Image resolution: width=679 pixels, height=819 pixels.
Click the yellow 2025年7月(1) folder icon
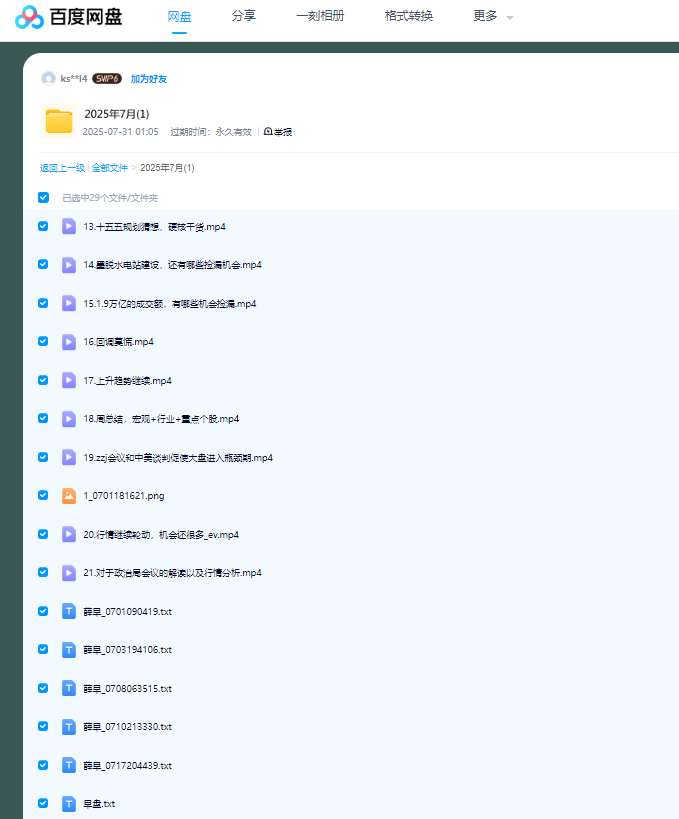(59, 121)
